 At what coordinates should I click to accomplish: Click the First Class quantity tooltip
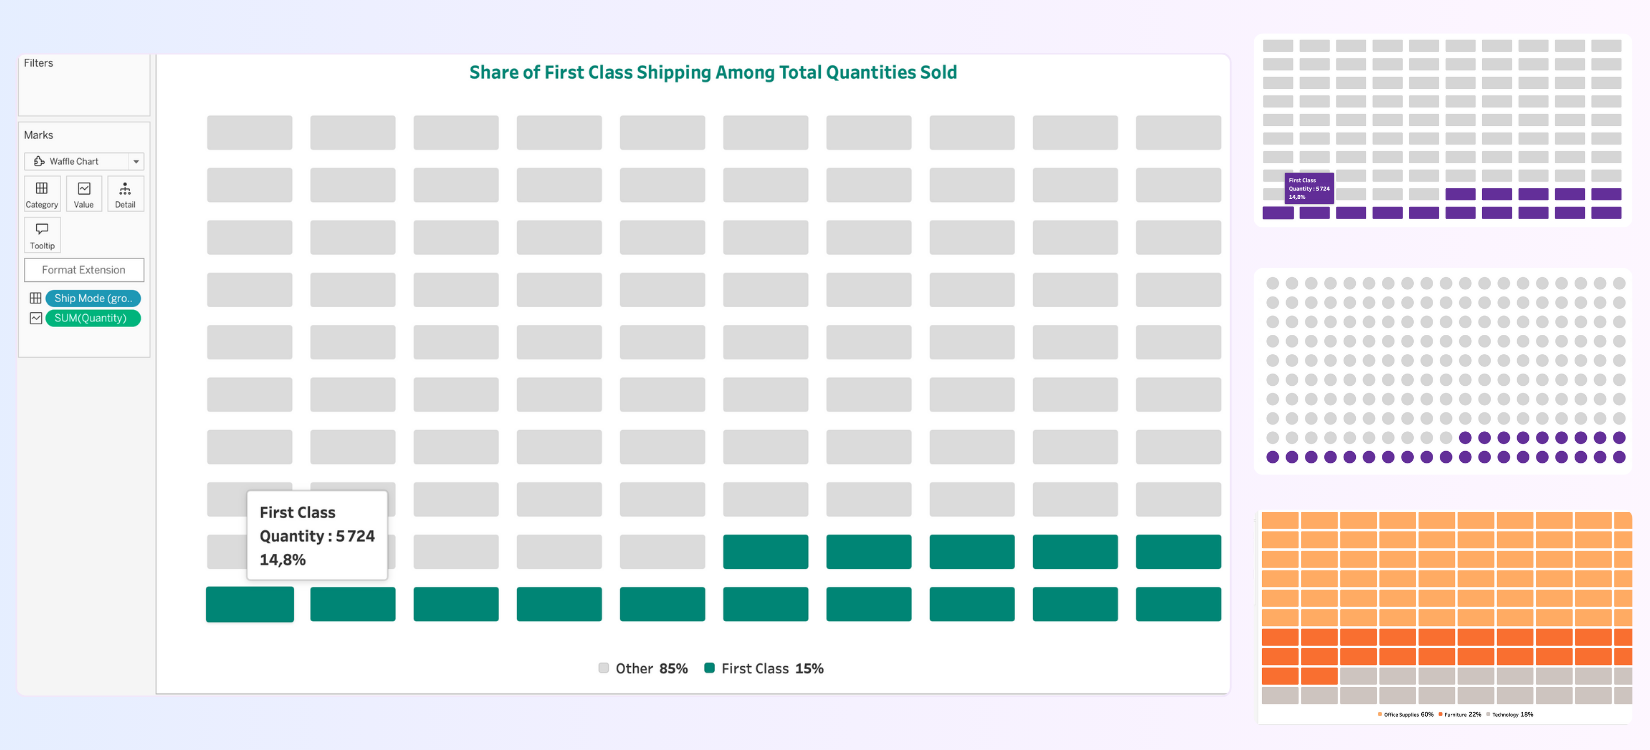[317, 535]
